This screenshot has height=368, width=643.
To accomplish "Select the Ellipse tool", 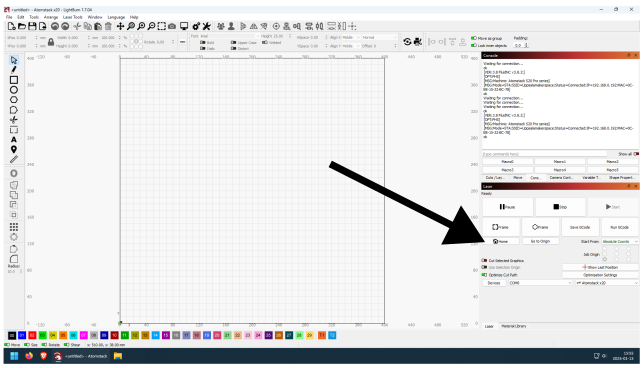I will (14, 90).
